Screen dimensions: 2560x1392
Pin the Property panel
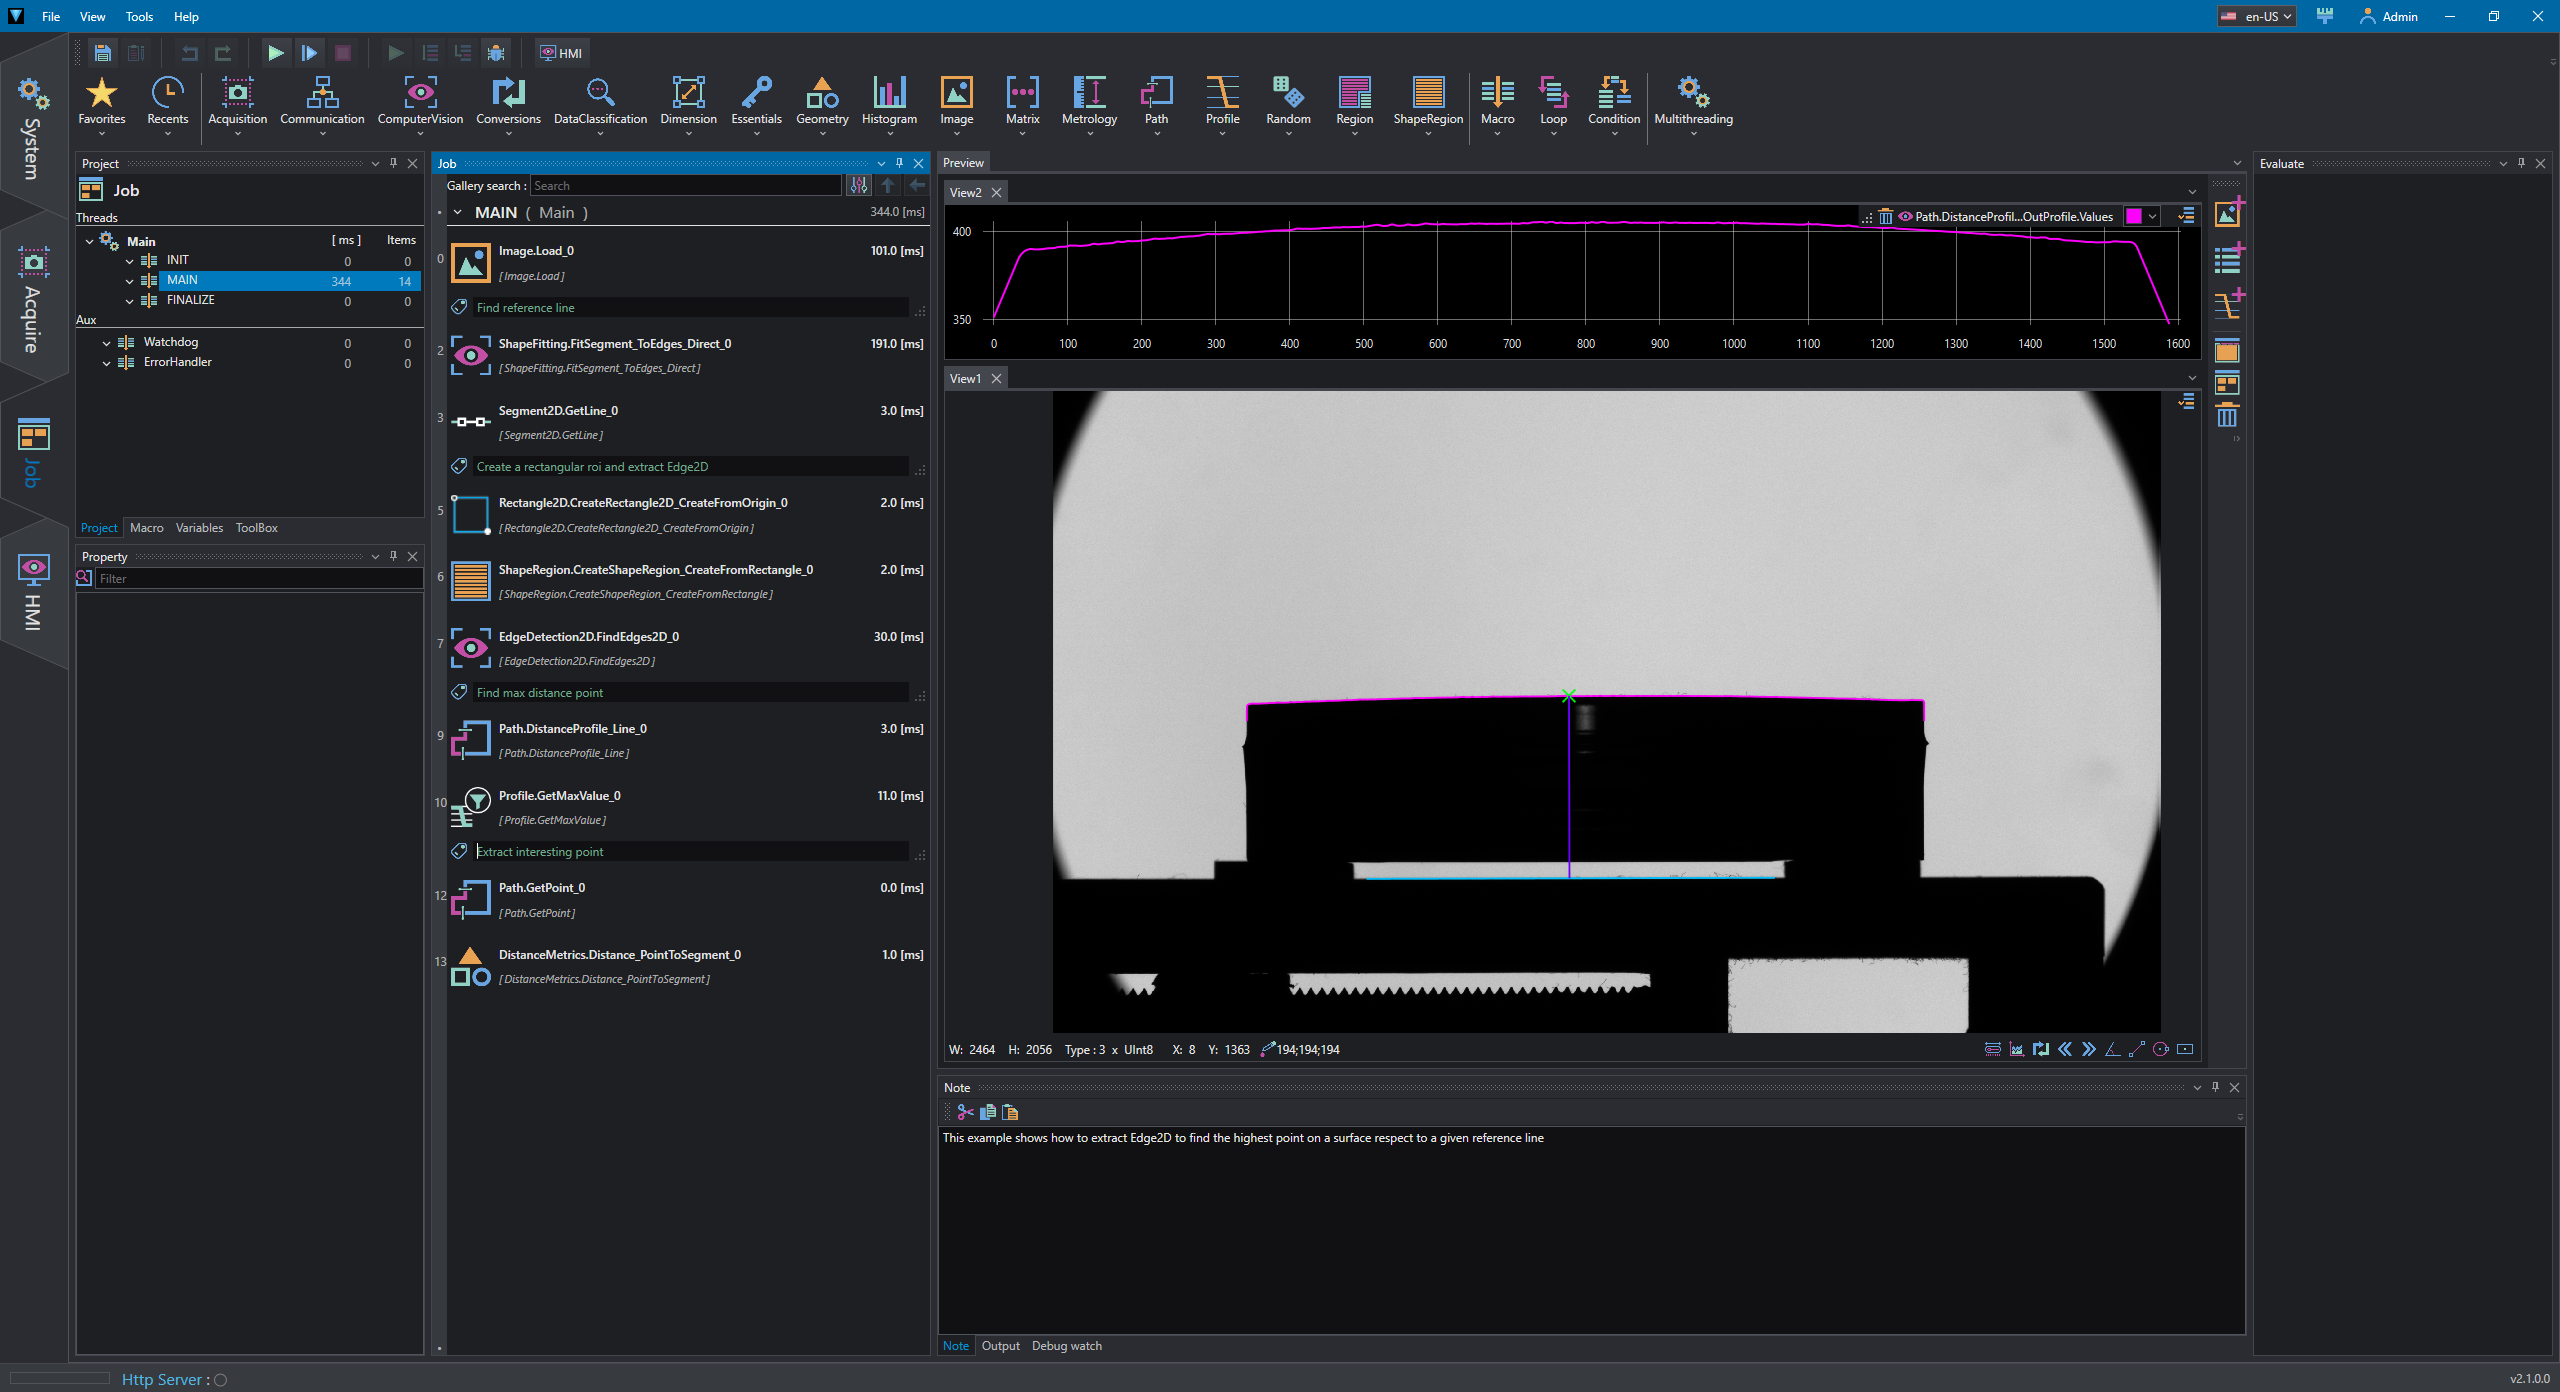[394, 556]
